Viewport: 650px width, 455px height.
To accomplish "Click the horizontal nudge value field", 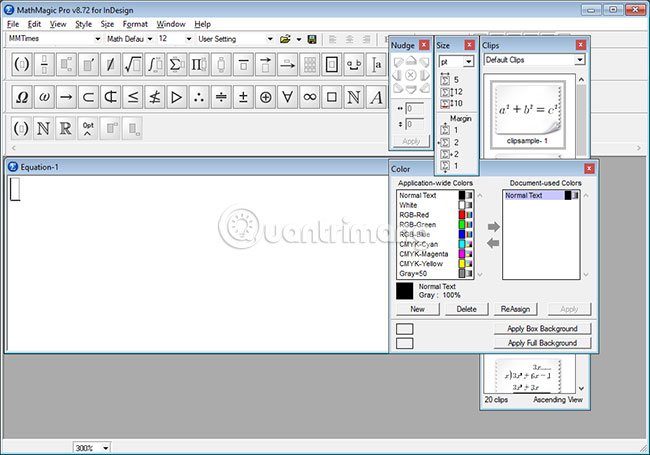I will [415, 109].
